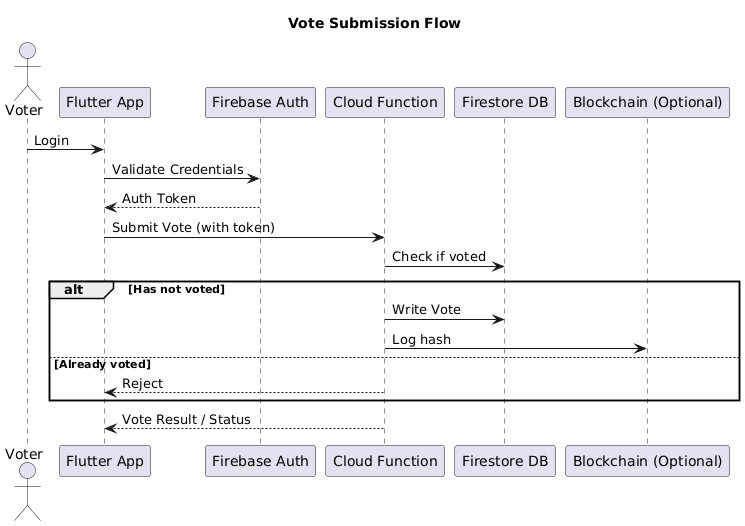The height and width of the screenshot is (526, 745).
Task: Select the top Flutter App participant box
Action: click(105, 102)
